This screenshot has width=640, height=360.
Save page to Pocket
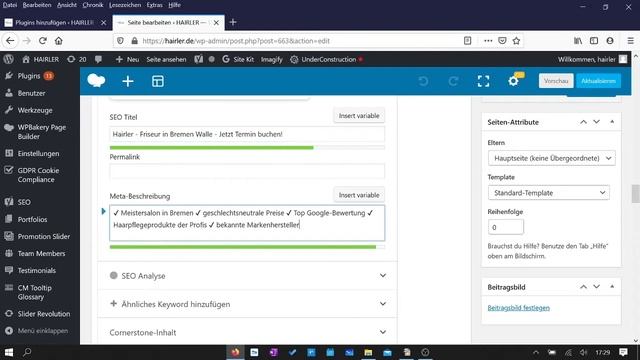tap(502, 41)
